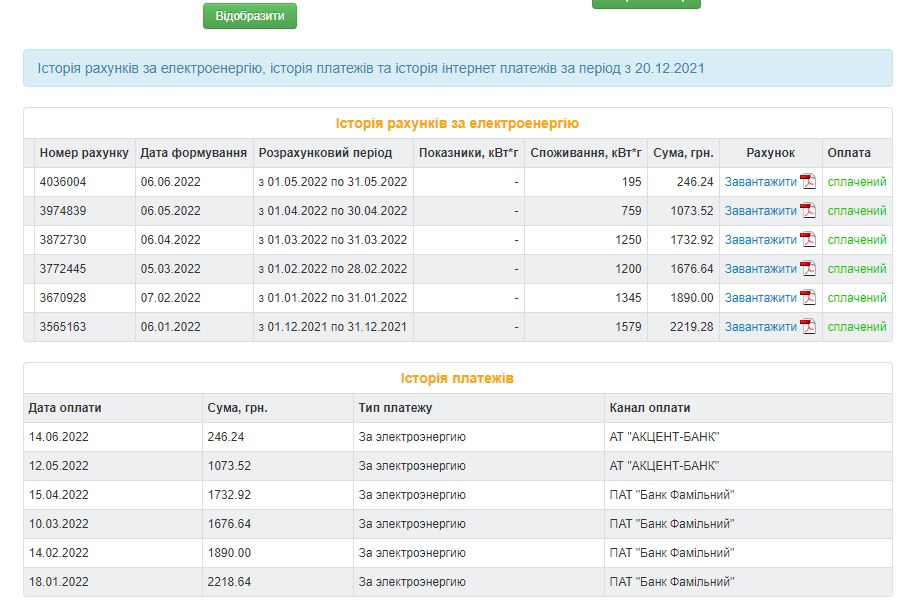Use Завантажити link for January 2022 invoice
Viewport: 913px width, 613px height.
point(760,298)
